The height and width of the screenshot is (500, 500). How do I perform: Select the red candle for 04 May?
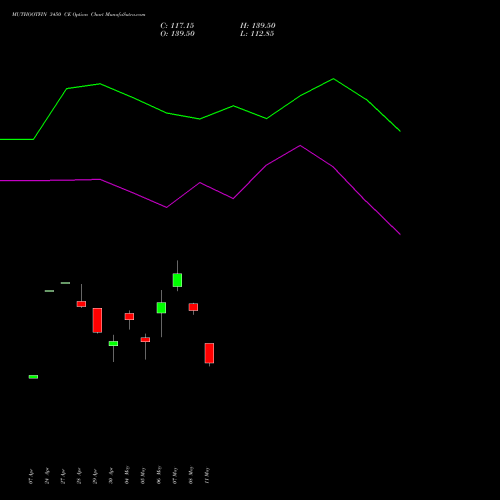129,316
